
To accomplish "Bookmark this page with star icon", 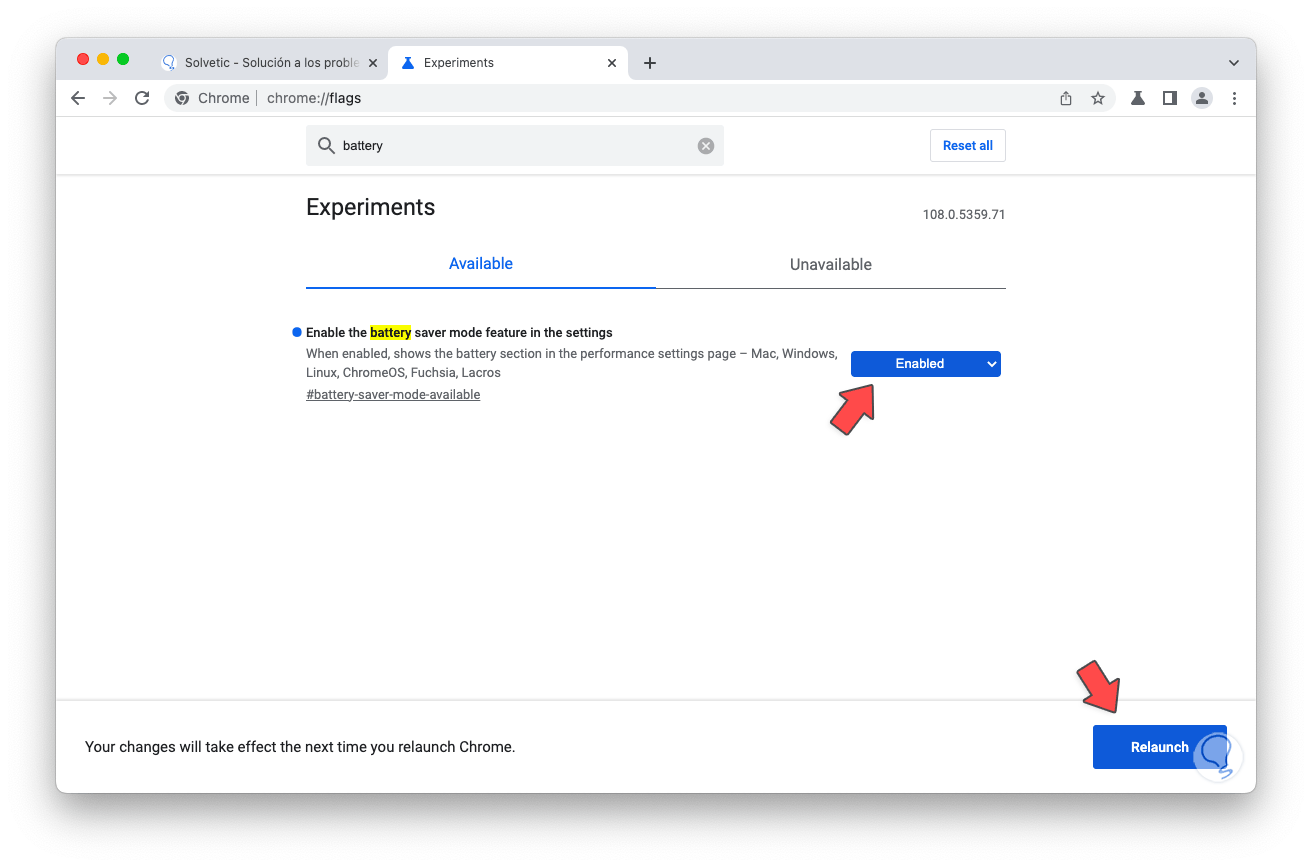I will [x=1098, y=98].
